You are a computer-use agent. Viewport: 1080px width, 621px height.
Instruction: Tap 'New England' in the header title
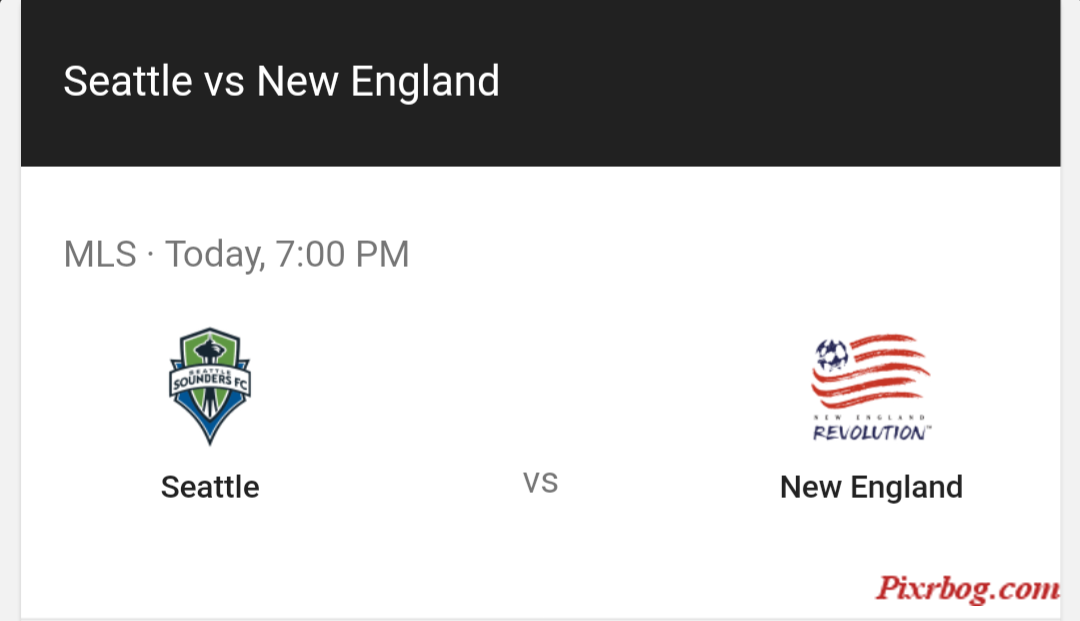377,81
